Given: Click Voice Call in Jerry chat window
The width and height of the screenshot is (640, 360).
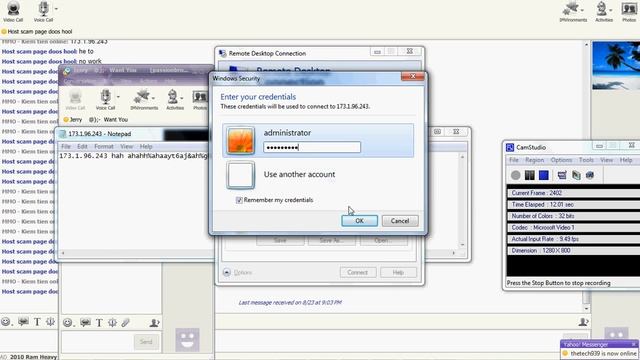Looking at the screenshot, I should [x=105, y=99].
